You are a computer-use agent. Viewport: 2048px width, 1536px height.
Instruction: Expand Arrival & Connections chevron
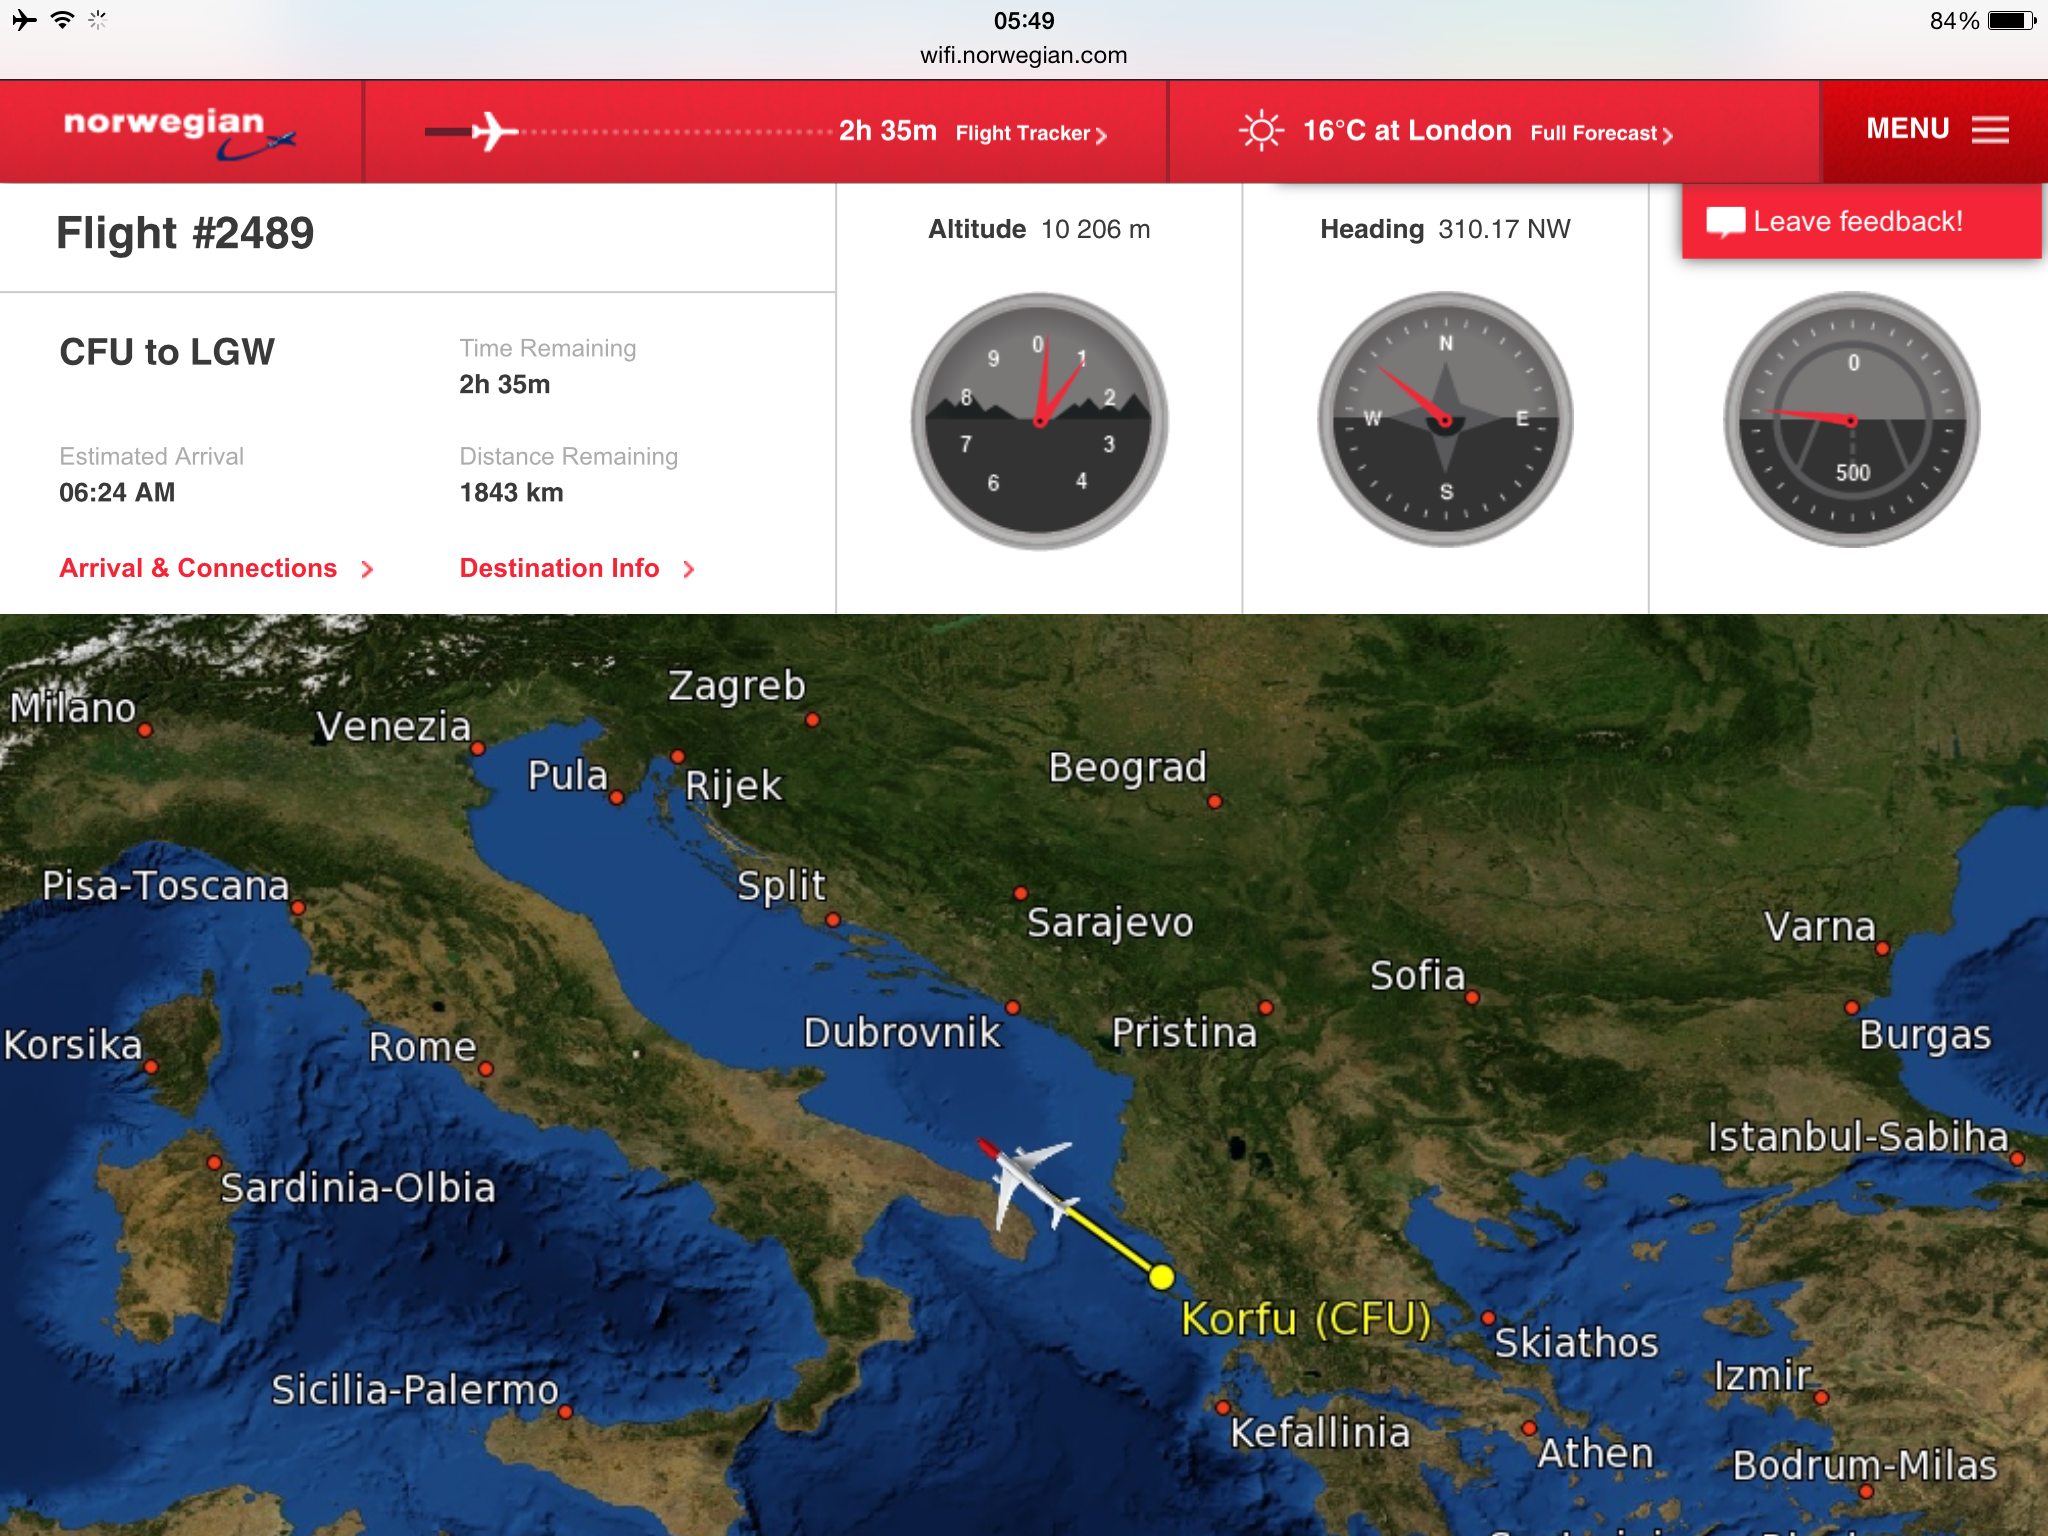tap(367, 569)
